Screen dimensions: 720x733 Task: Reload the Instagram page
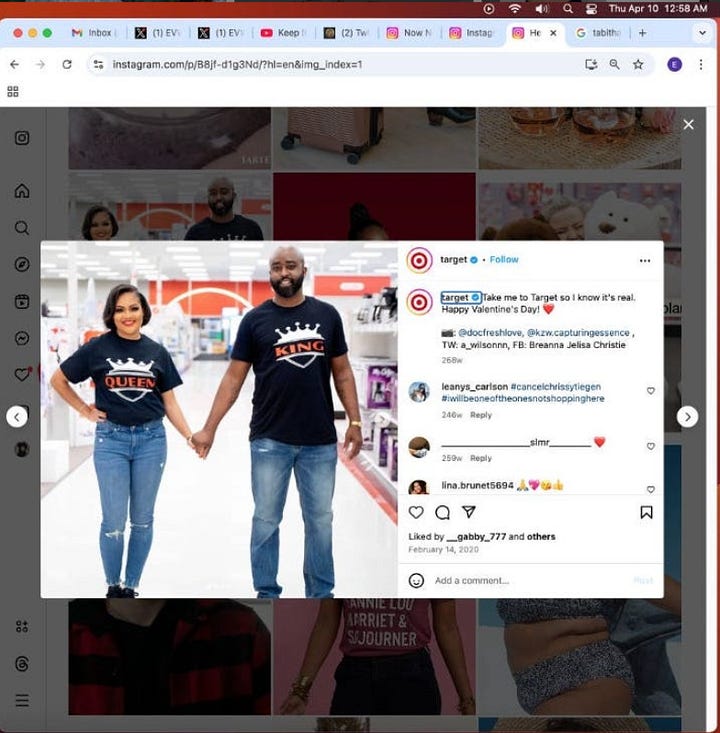point(67,65)
